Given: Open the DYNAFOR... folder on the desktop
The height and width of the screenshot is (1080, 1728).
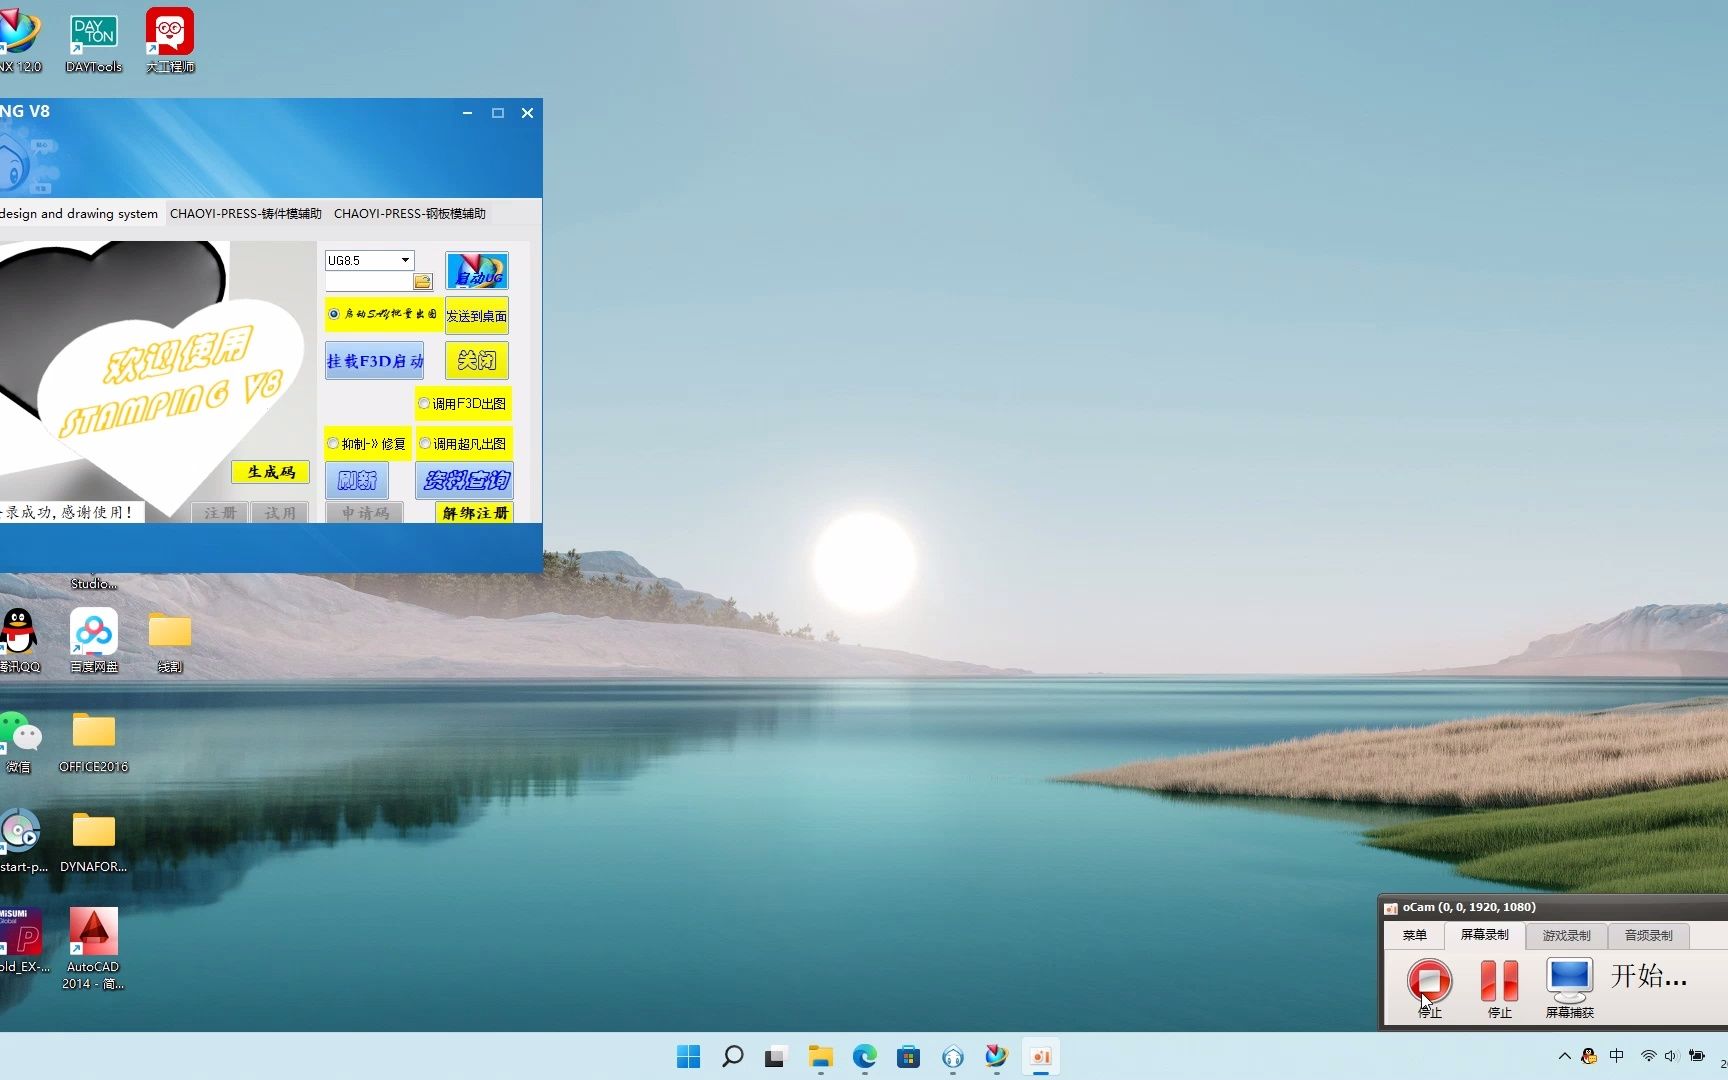Looking at the screenshot, I should point(94,842).
